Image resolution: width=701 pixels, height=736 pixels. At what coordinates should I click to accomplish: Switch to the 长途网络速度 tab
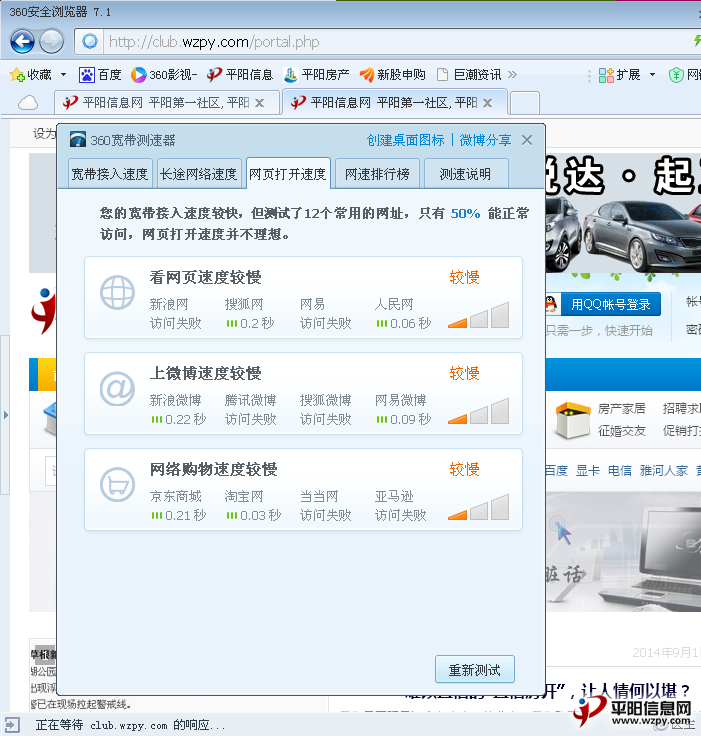[199, 174]
